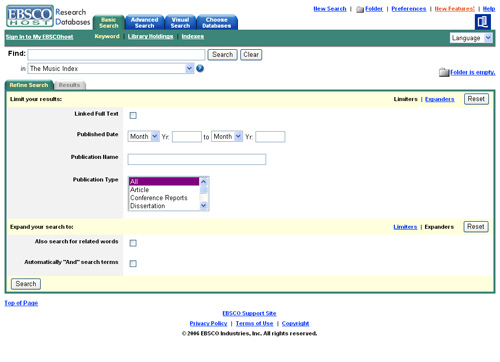The height and width of the screenshot is (362, 500).
Task: Click the Folder link at top
Action: (x=374, y=9)
